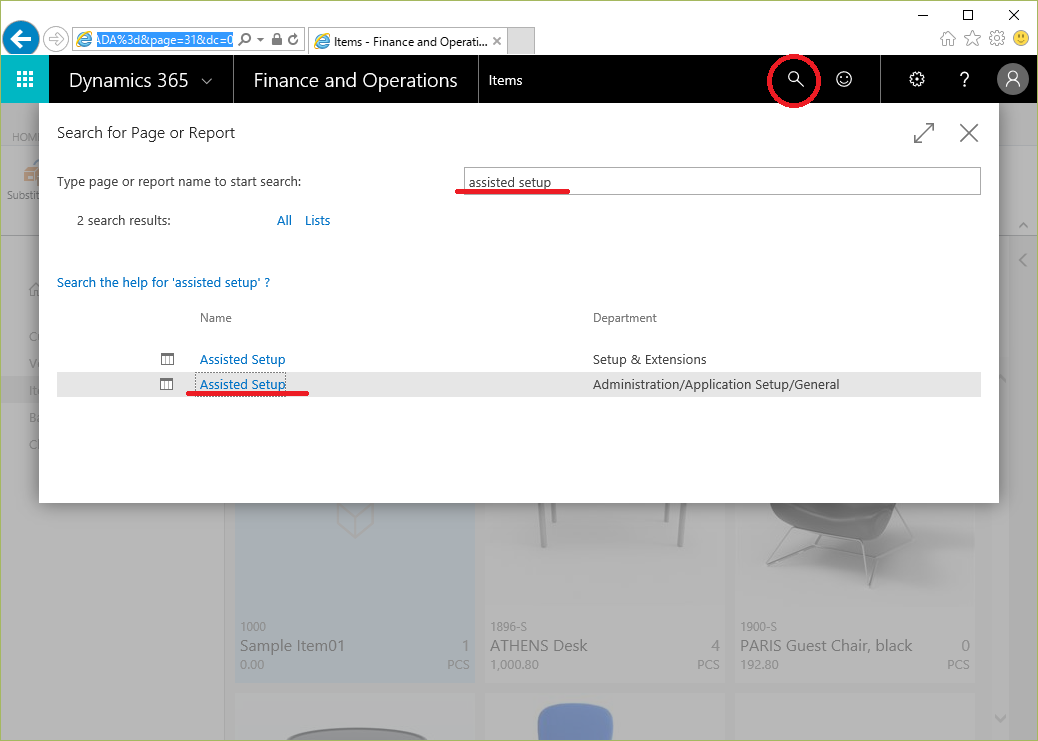Click the Department column header
This screenshot has width=1038, height=741.
[624, 318]
